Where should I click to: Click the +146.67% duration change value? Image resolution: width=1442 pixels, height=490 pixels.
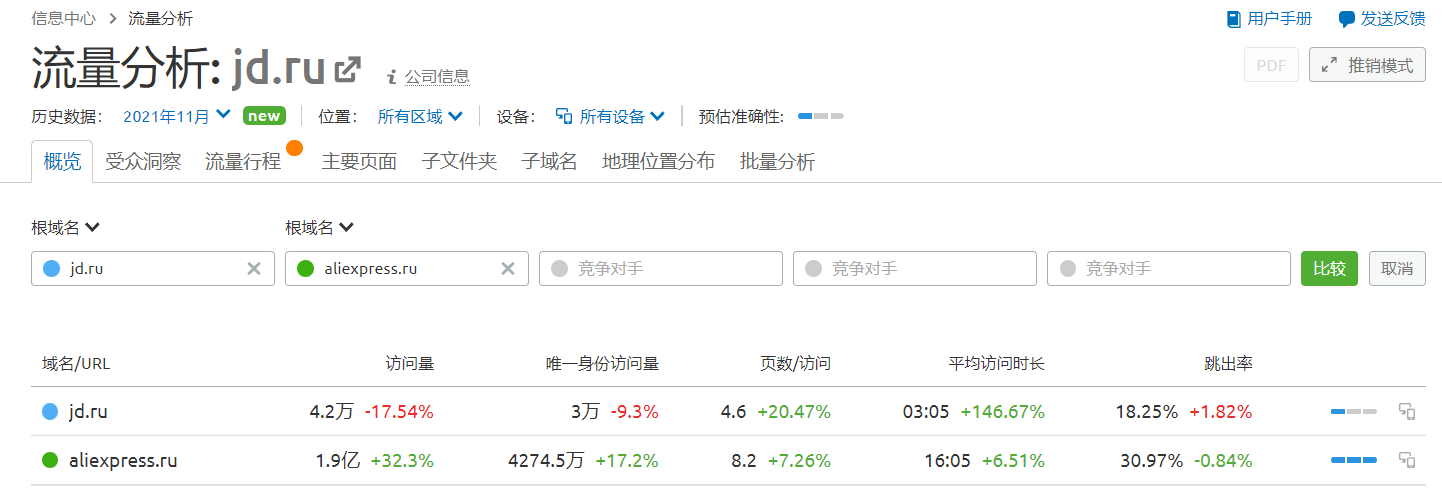1003,411
